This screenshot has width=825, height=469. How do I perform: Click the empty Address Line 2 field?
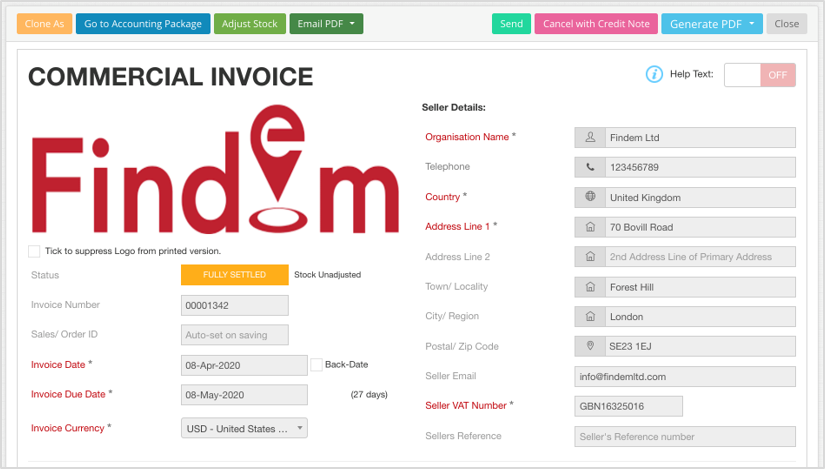click(x=700, y=257)
